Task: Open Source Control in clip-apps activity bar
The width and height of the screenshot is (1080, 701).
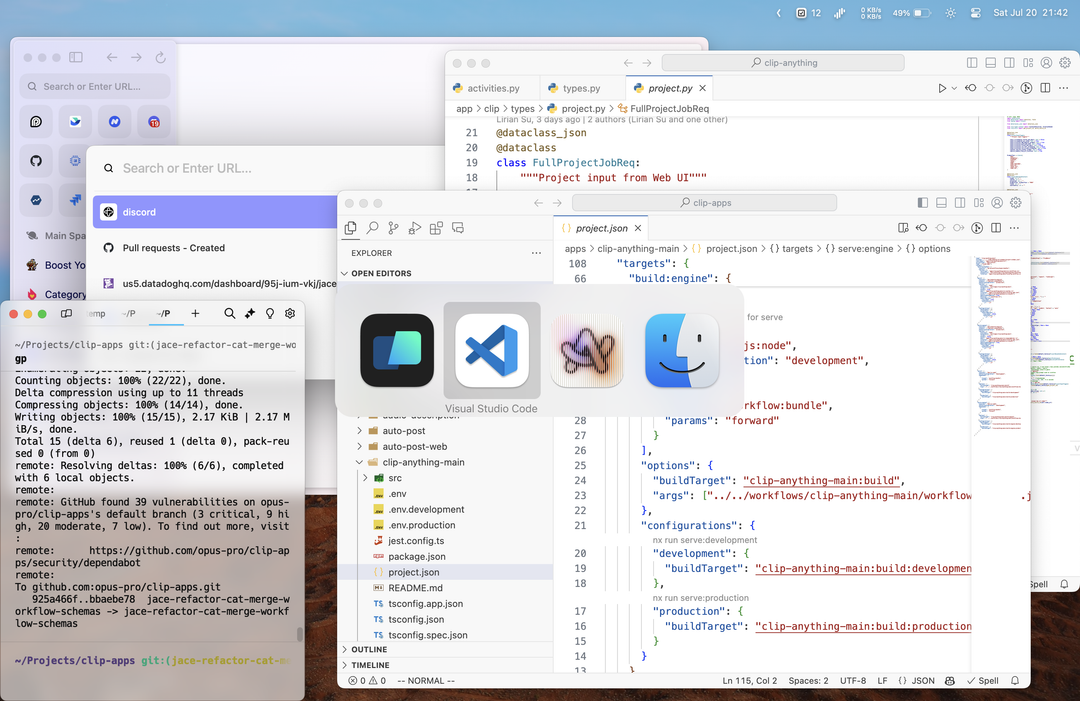Action: [x=393, y=228]
